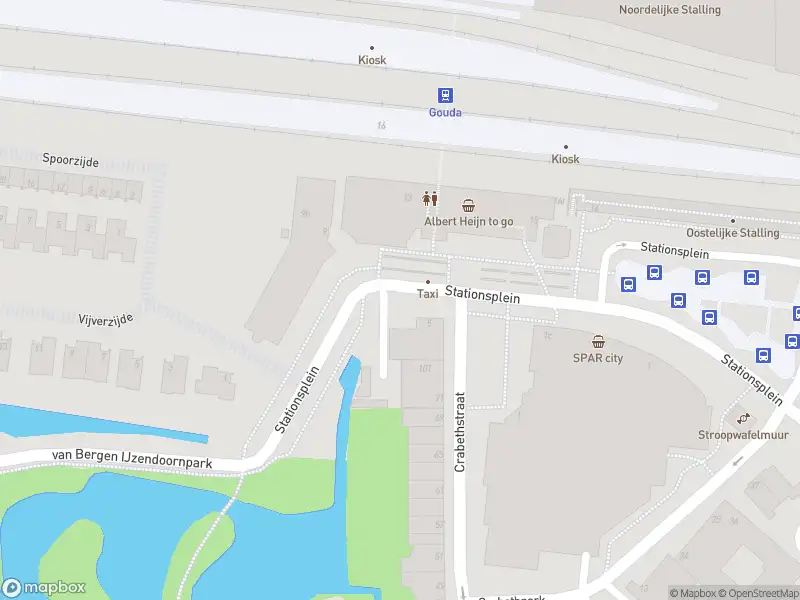800x600 pixels.
Task: Open the restroom icon near Albert Heijn
Action: coord(430,198)
